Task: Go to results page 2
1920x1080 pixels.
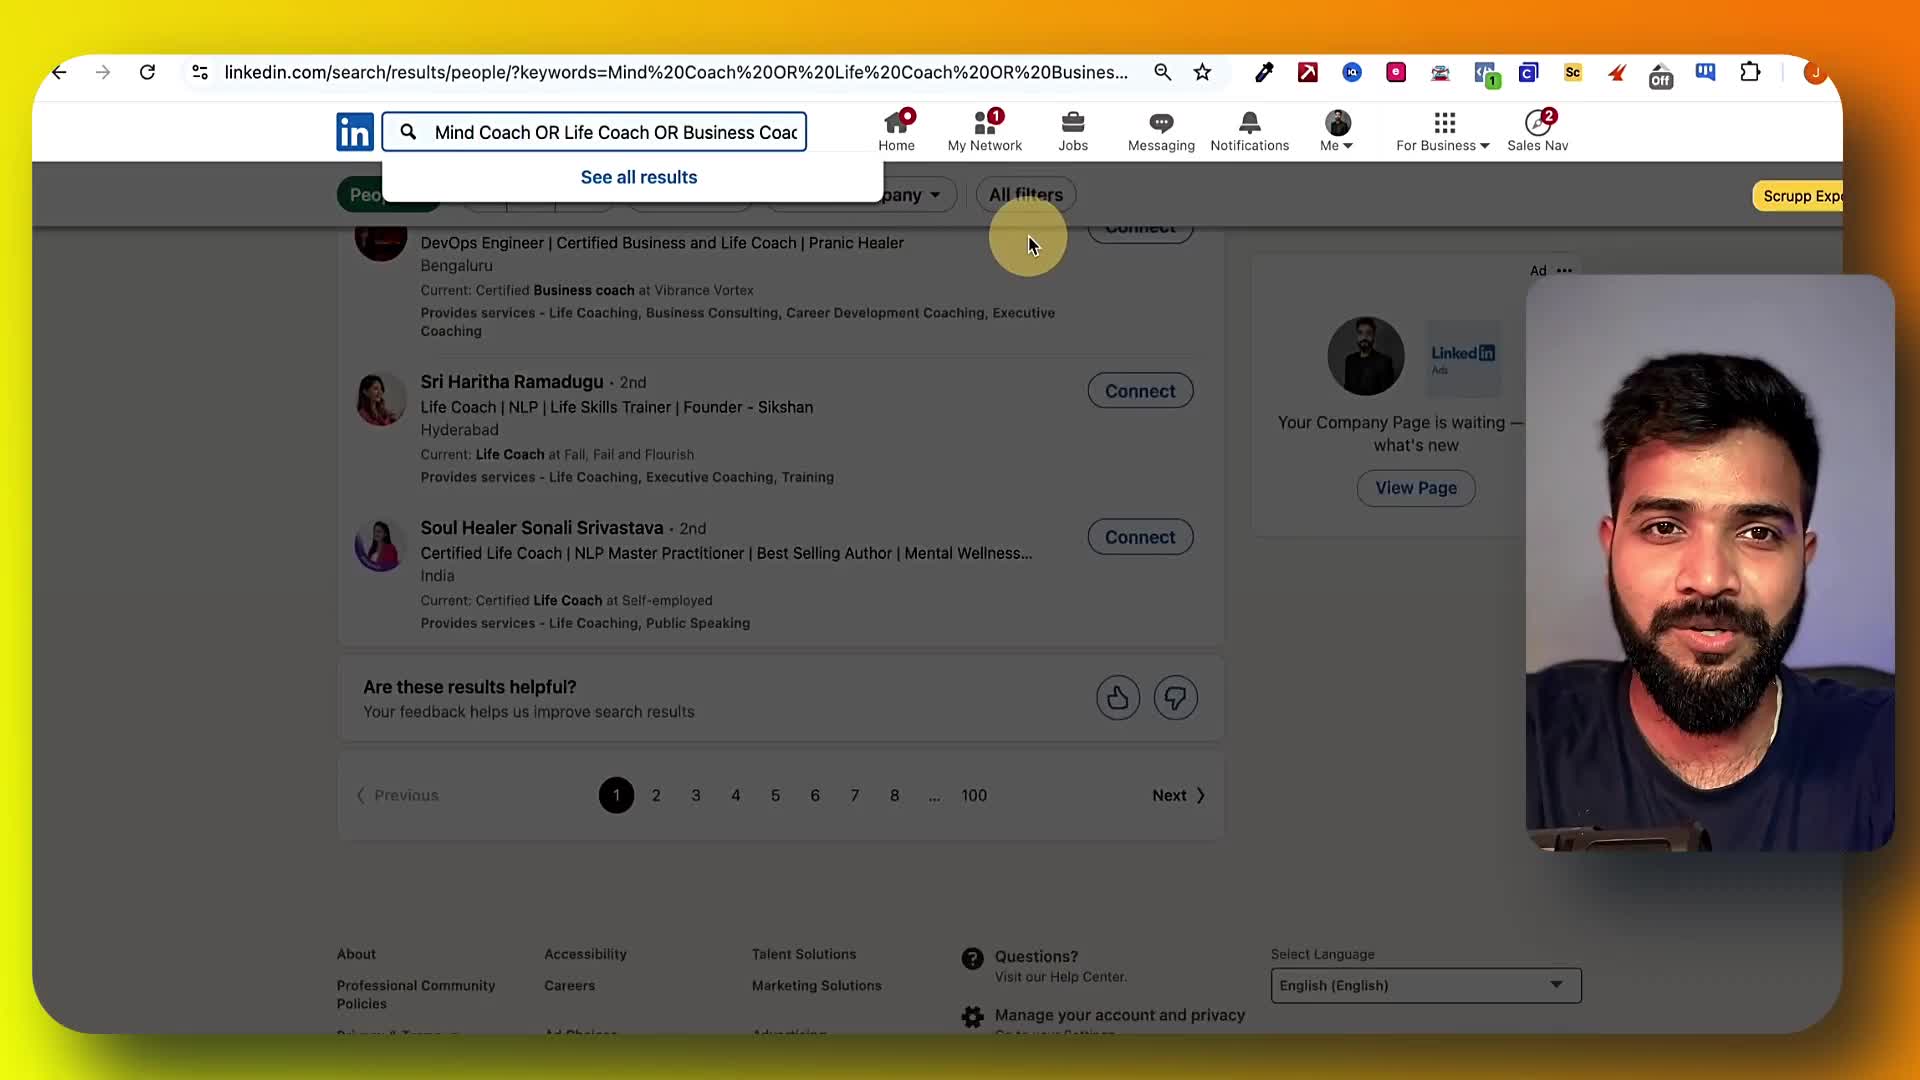Action: tap(656, 795)
